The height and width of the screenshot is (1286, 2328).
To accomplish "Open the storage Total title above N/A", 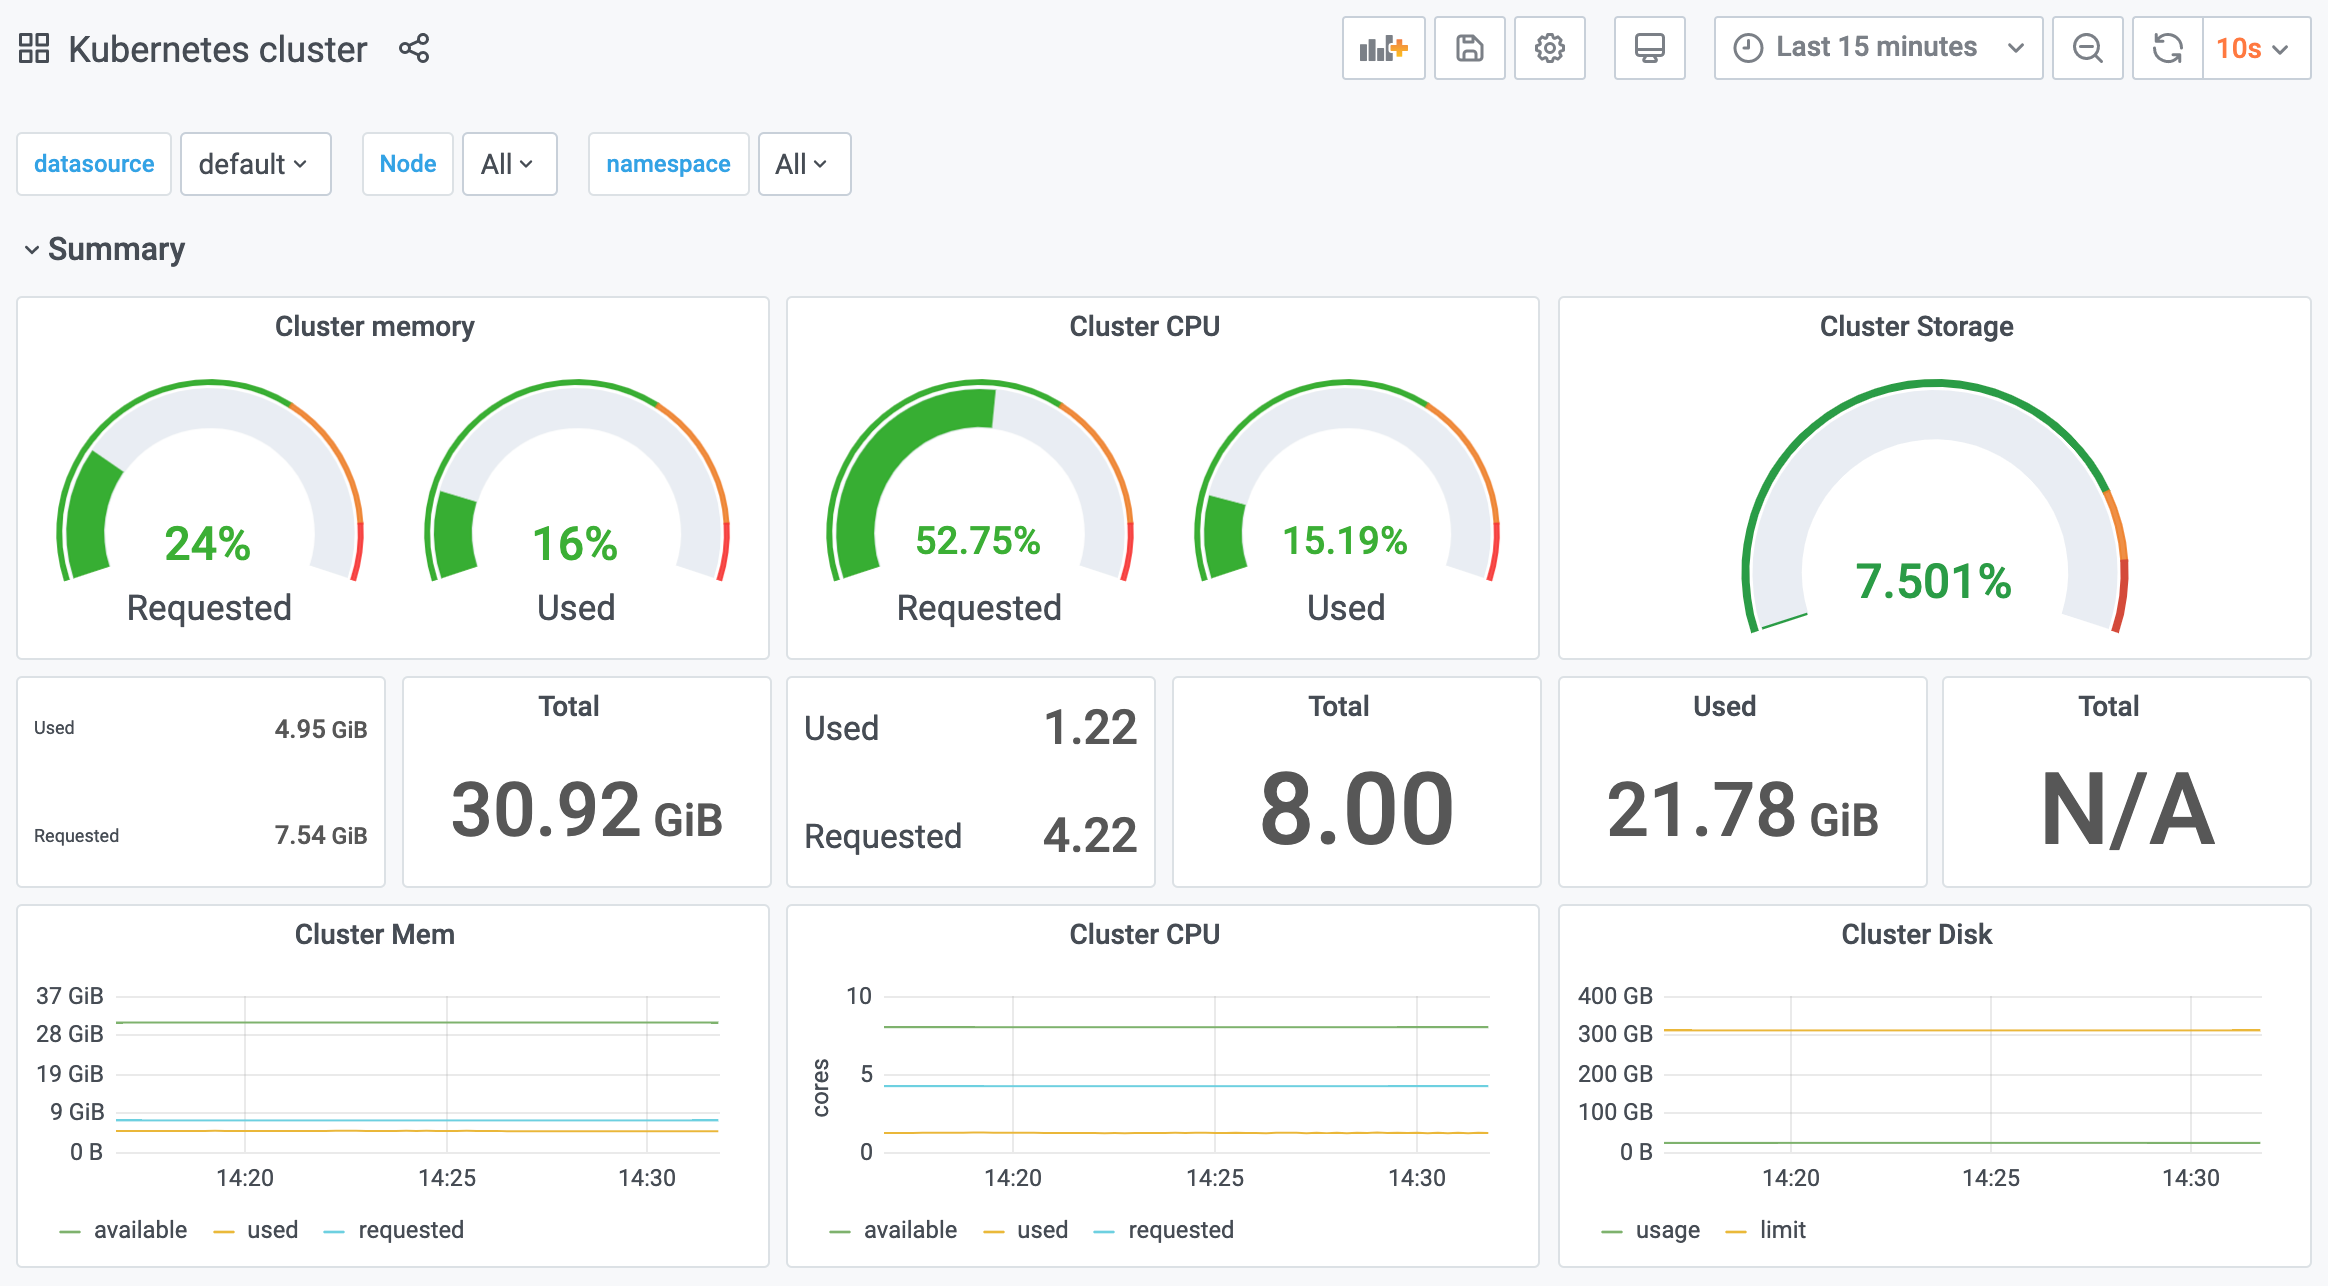I will tap(2109, 706).
